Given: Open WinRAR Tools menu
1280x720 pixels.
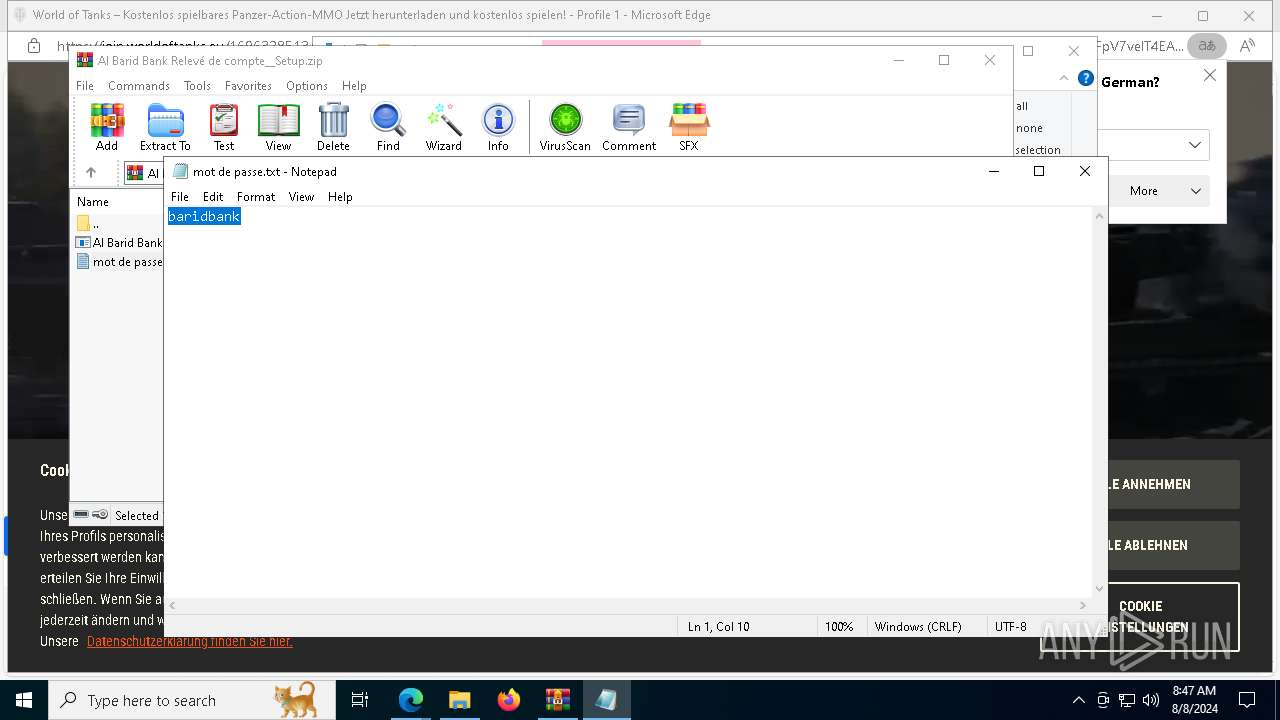Looking at the screenshot, I should (x=197, y=86).
